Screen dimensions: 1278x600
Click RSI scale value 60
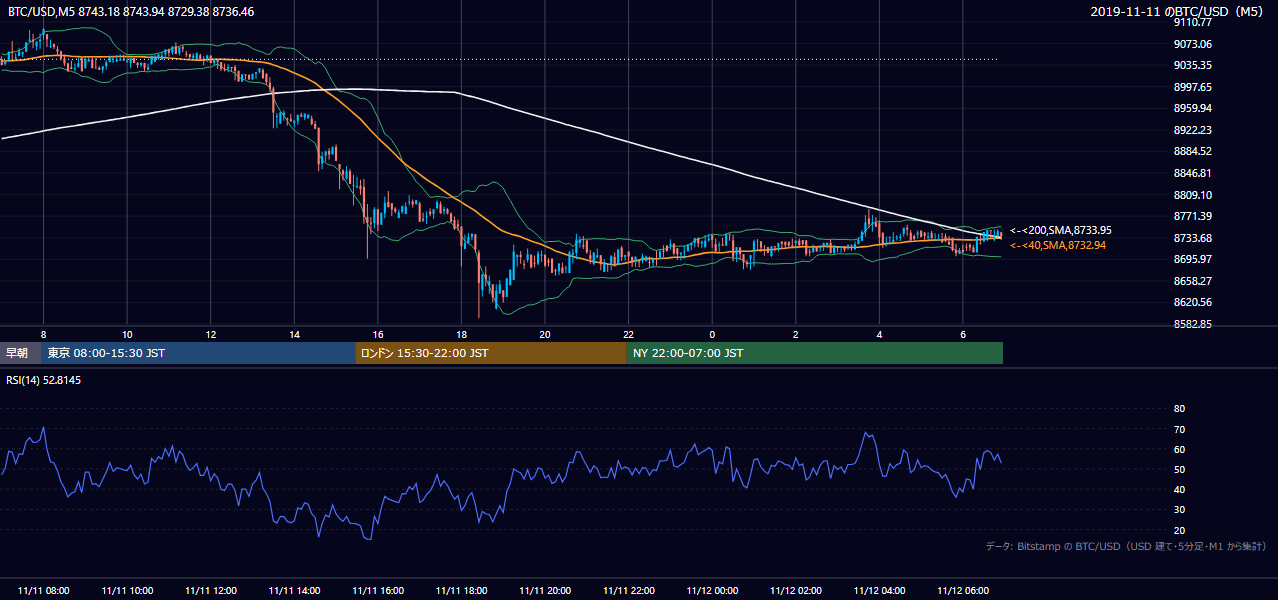1179,449
